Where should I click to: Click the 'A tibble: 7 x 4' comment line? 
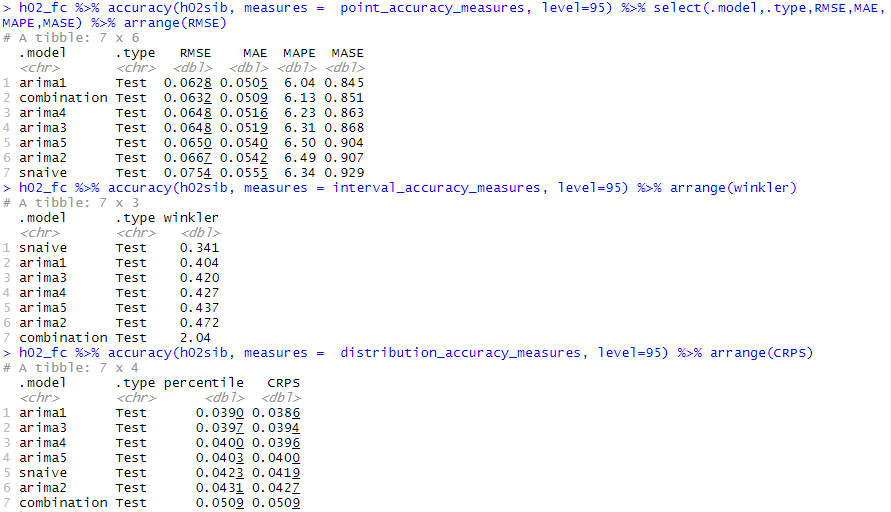[x=71, y=368]
